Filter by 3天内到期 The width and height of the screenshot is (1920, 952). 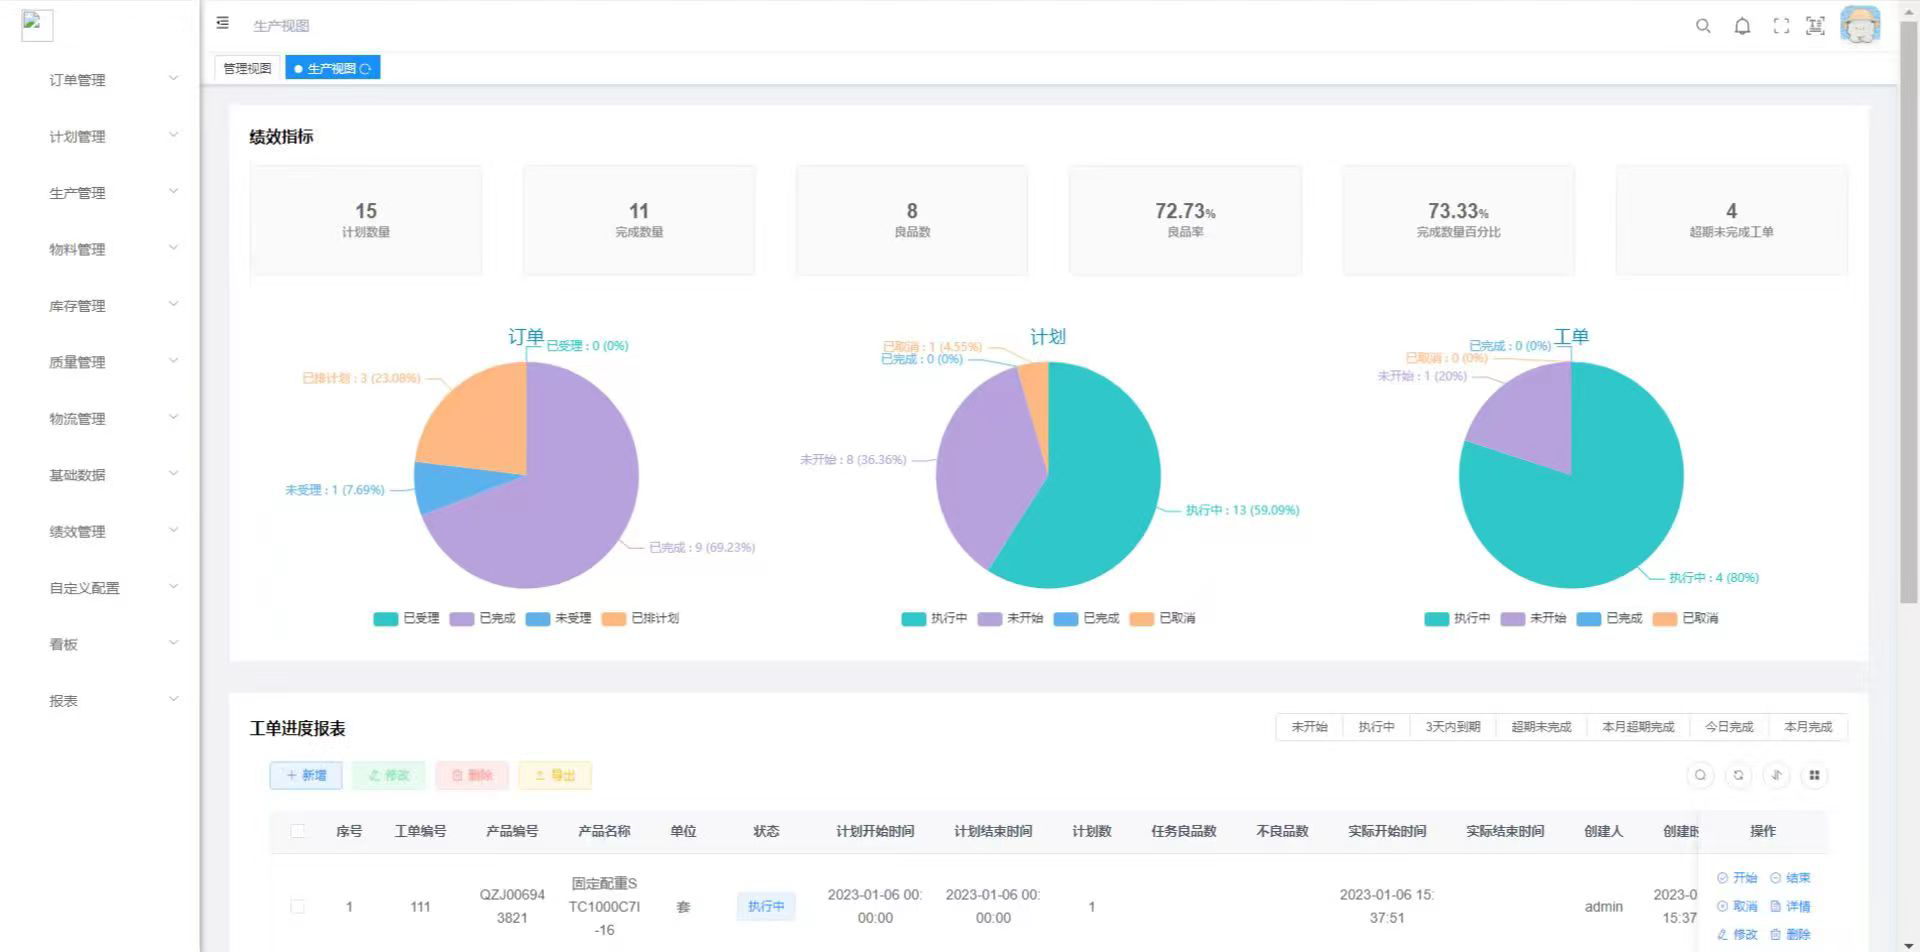click(1452, 727)
